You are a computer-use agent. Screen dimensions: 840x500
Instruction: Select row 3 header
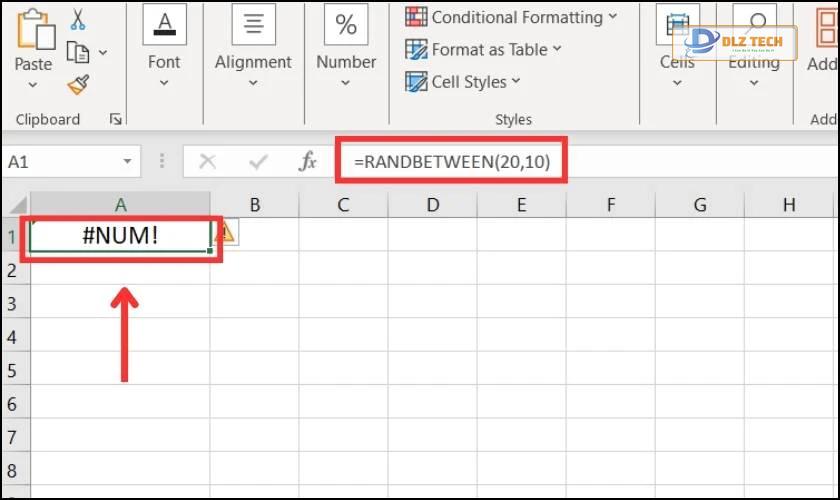[x=16, y=303]
